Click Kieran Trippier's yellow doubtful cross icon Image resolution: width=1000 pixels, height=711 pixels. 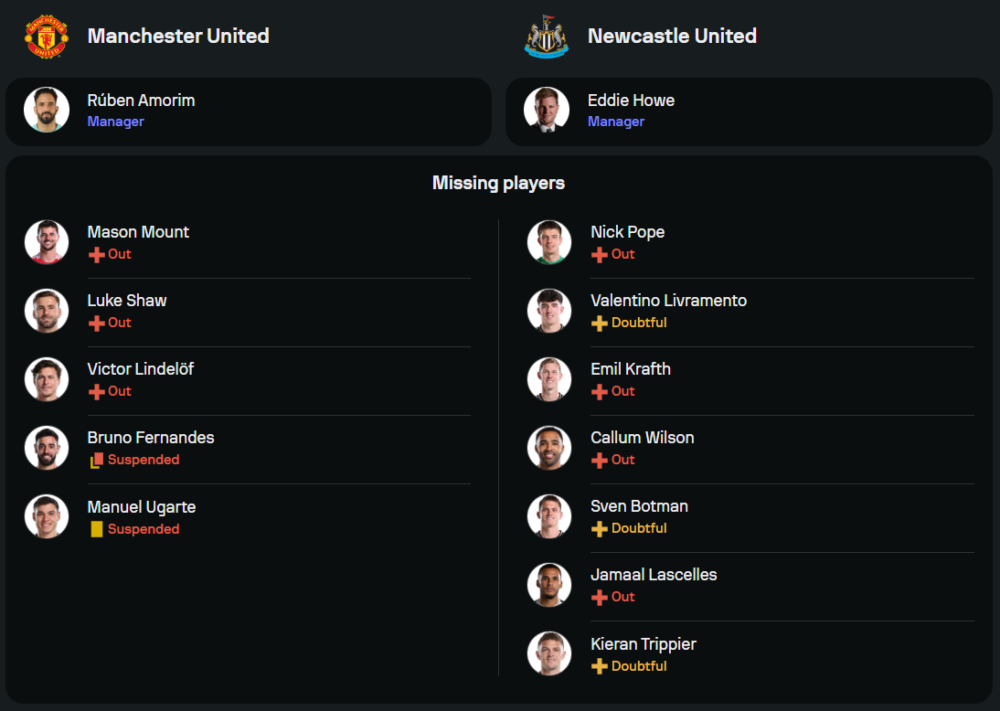599,666
